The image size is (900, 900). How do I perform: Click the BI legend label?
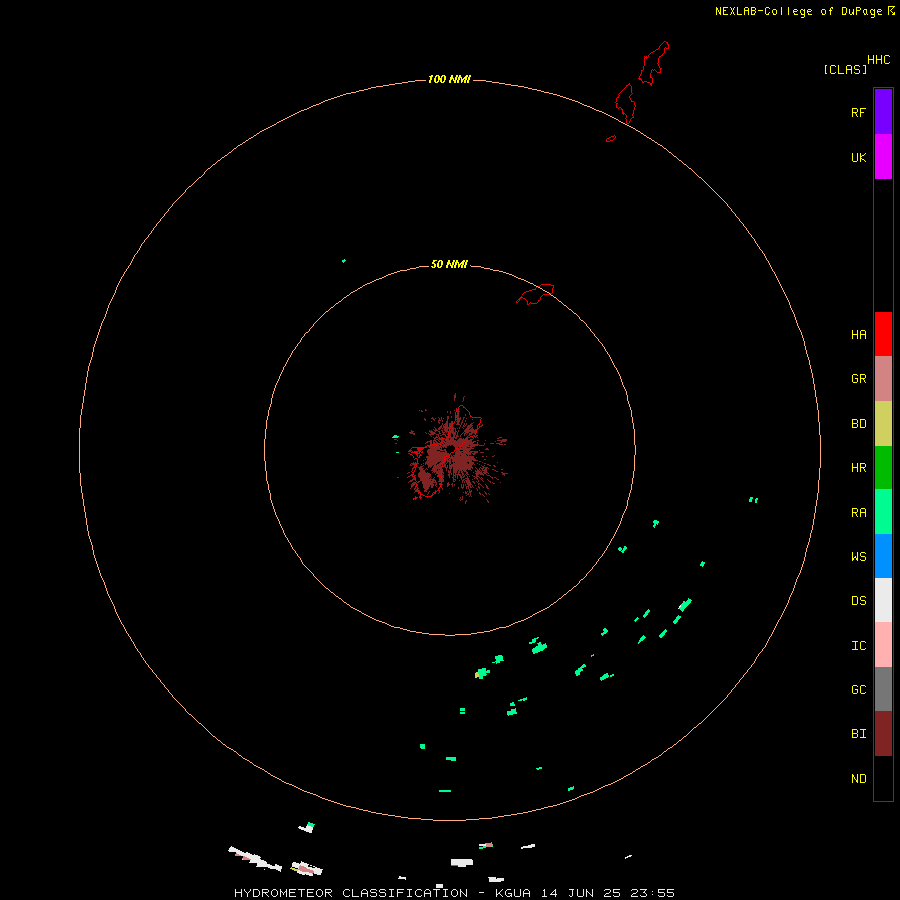858,734
